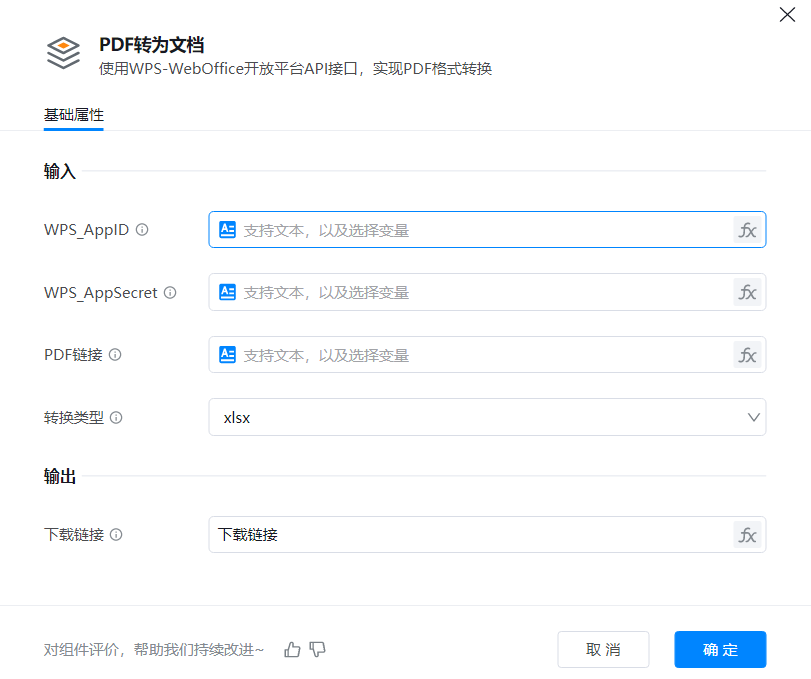Close the PDF转为文档 dialog
811x679 pixels.
pyautogui.click(x=787, y=15)
